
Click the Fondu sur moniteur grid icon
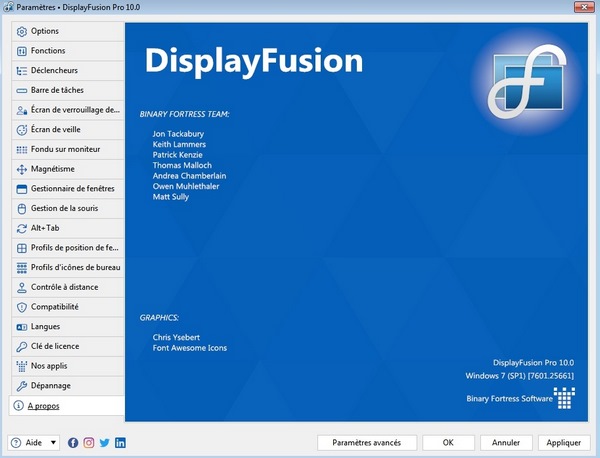22,150
